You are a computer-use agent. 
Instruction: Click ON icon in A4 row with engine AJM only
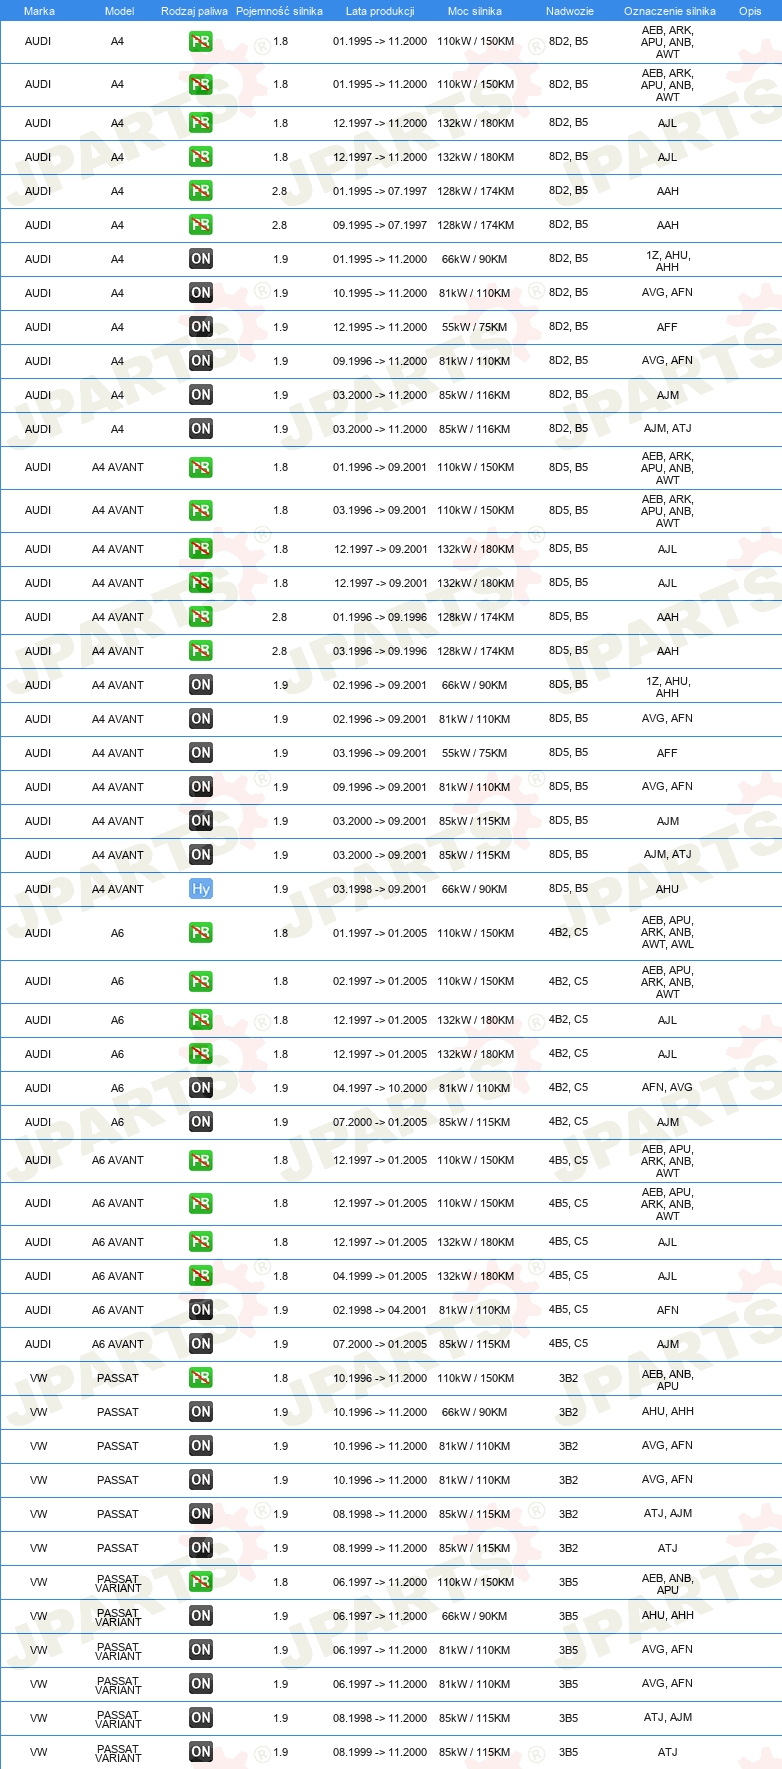pyautogui.click(x=201, y=394)
